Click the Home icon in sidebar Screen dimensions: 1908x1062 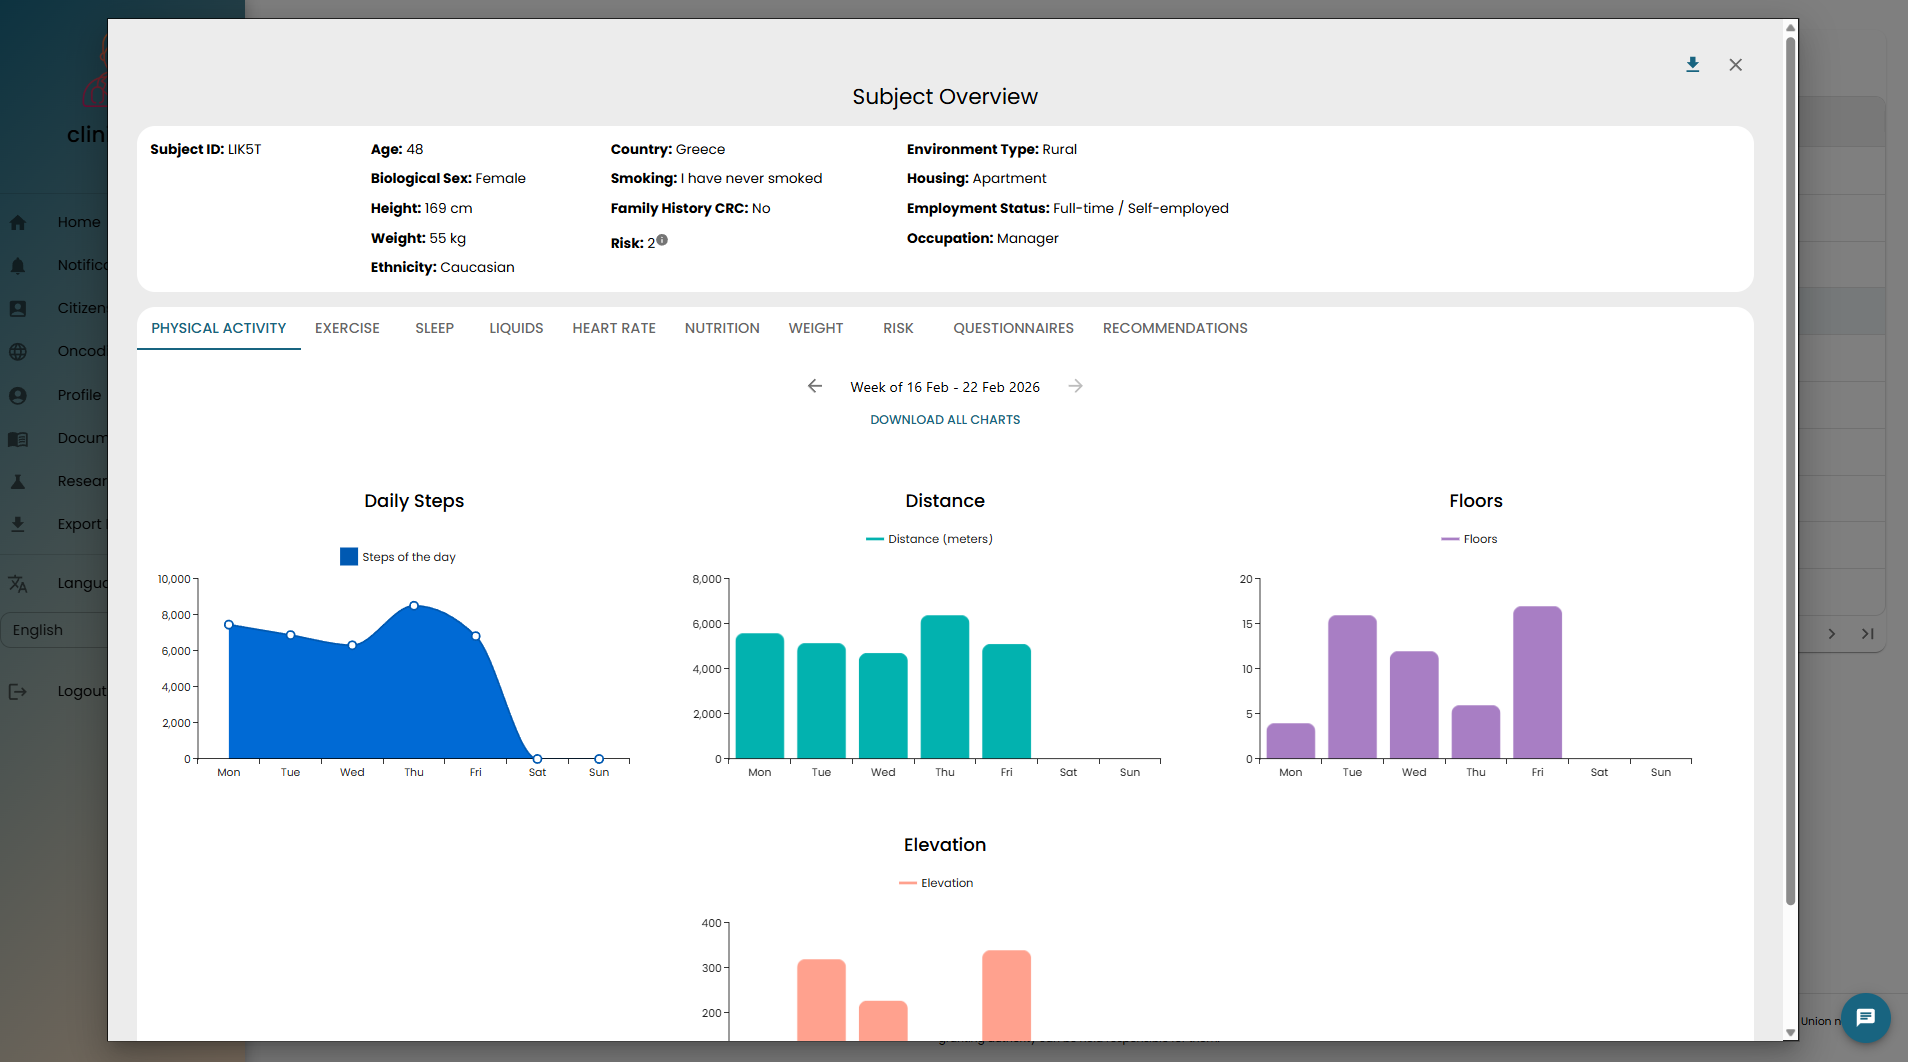click(x=18, y=222)
